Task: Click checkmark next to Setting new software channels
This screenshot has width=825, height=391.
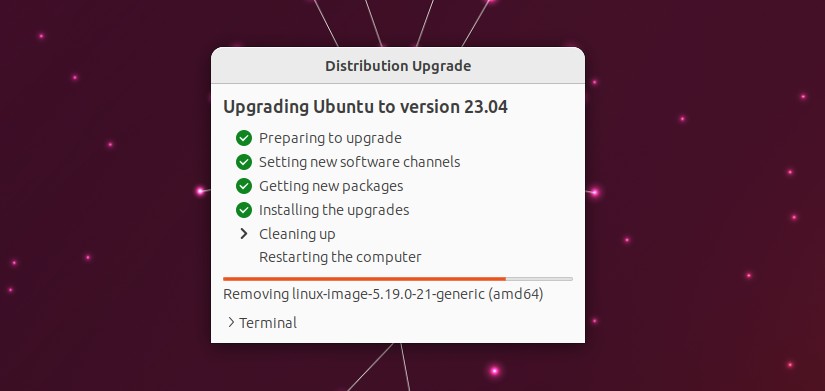Action: point(244,162)
